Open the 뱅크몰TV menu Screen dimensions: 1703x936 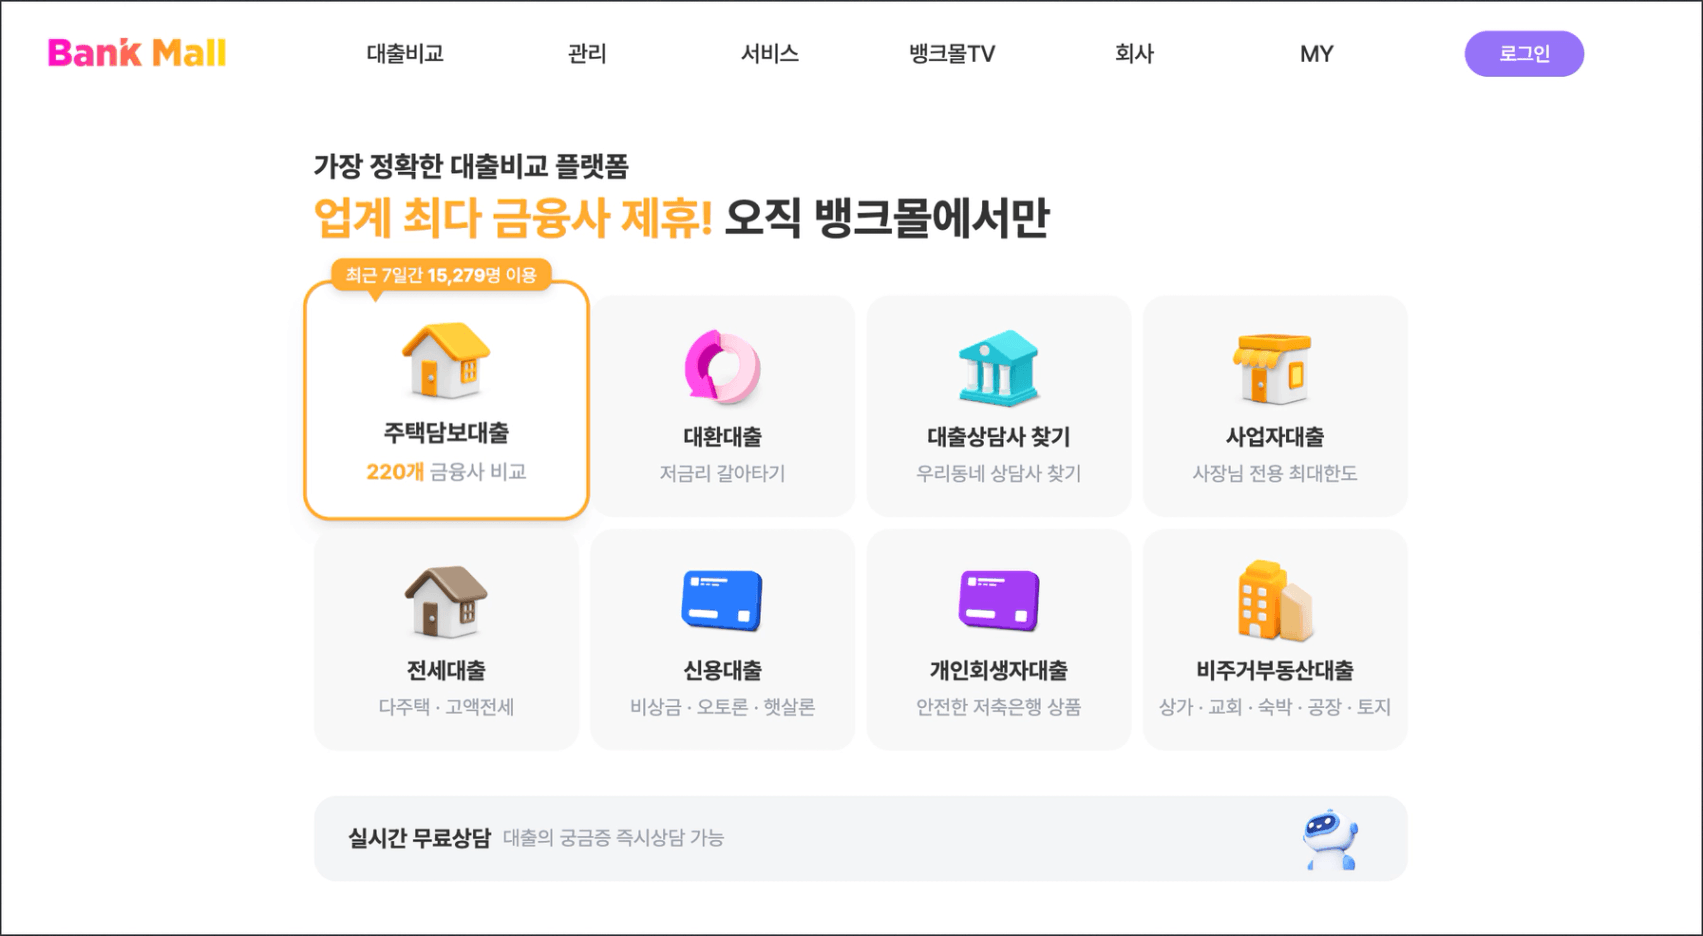click(952, 54)
